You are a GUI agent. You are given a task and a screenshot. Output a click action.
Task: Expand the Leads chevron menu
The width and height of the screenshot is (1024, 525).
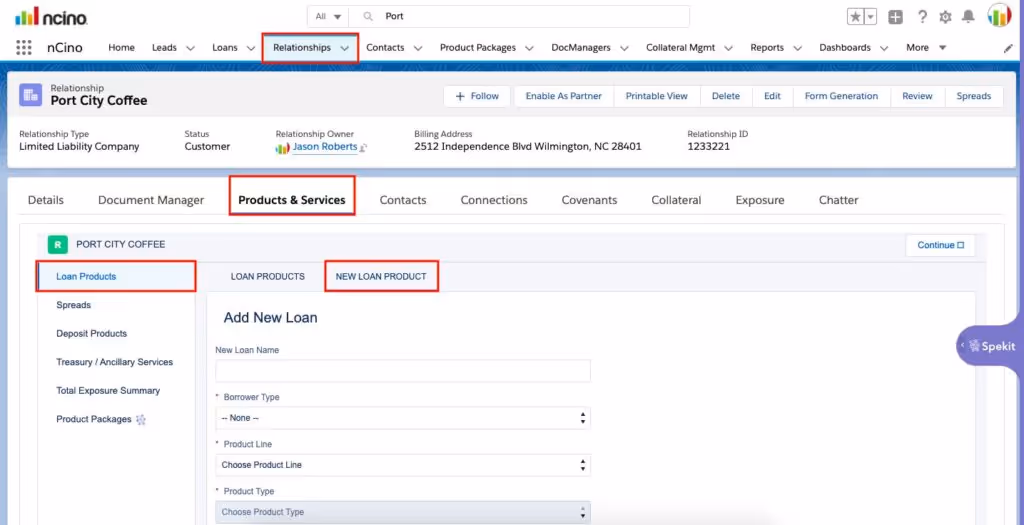pos(191,48)
